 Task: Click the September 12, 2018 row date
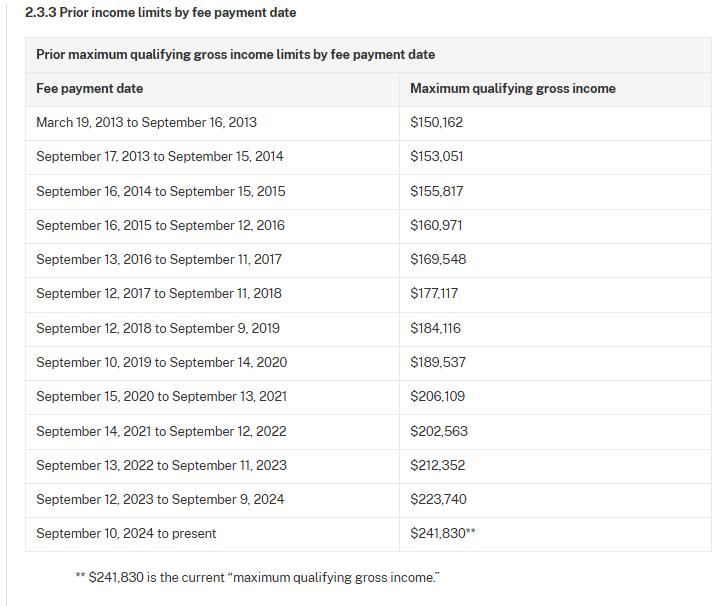[157, 328]
